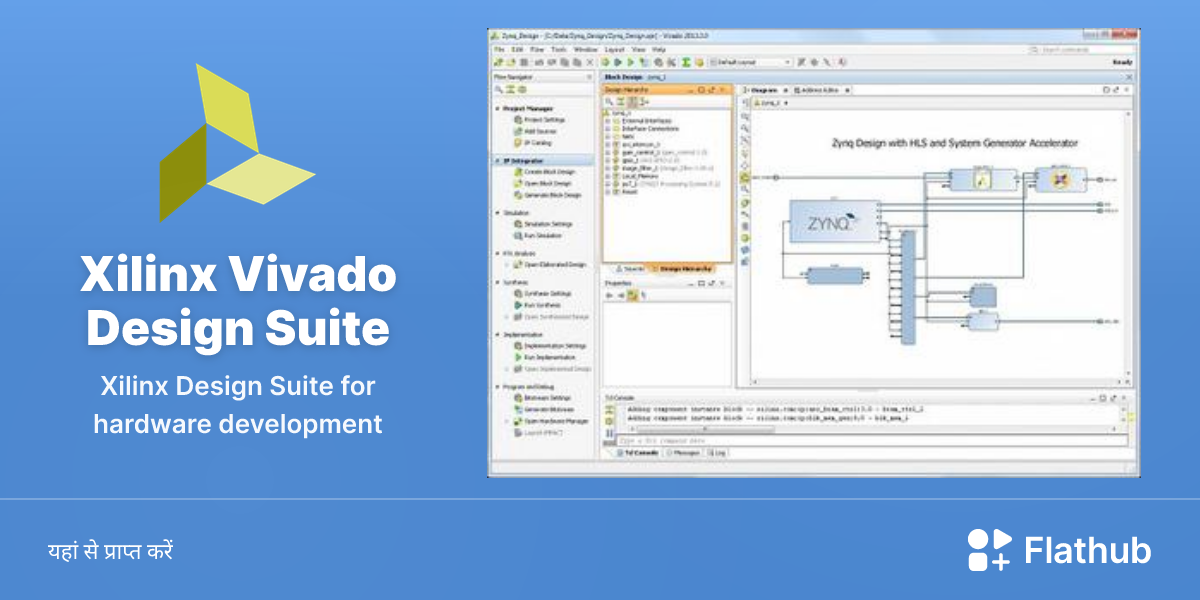Image resolution: width=1200 pixels, height=600 pixels.
Task: Open the IP Catalog
Action: (535, 143)
